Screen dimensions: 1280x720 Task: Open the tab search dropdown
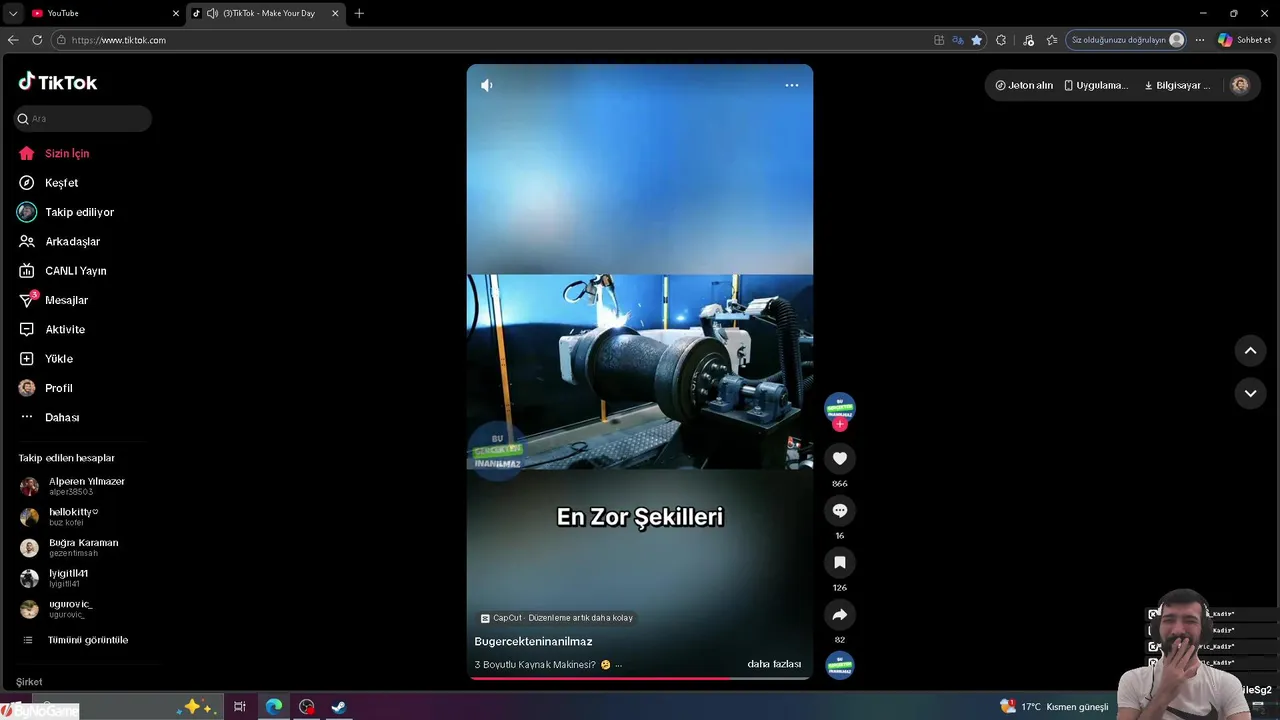pyautogui.click(x=13, y=13)
